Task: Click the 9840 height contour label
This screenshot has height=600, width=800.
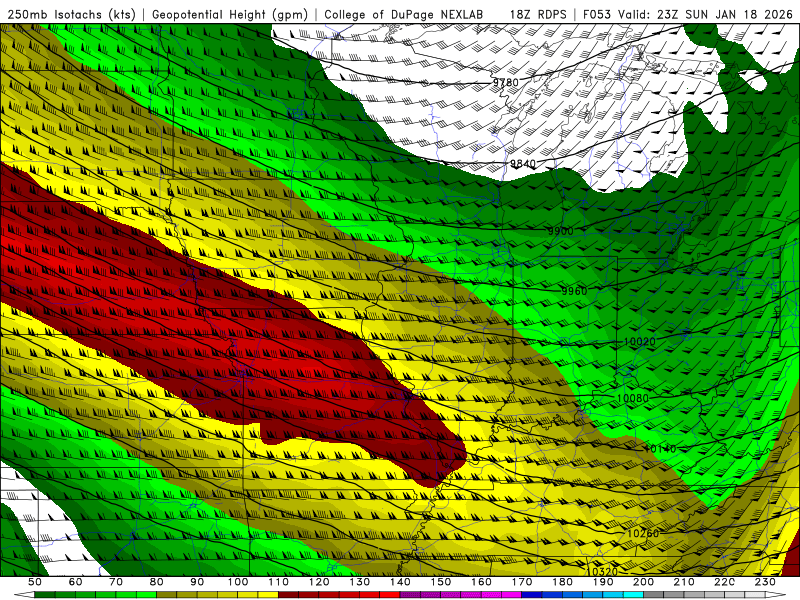Action: click(x=523, y=164)
